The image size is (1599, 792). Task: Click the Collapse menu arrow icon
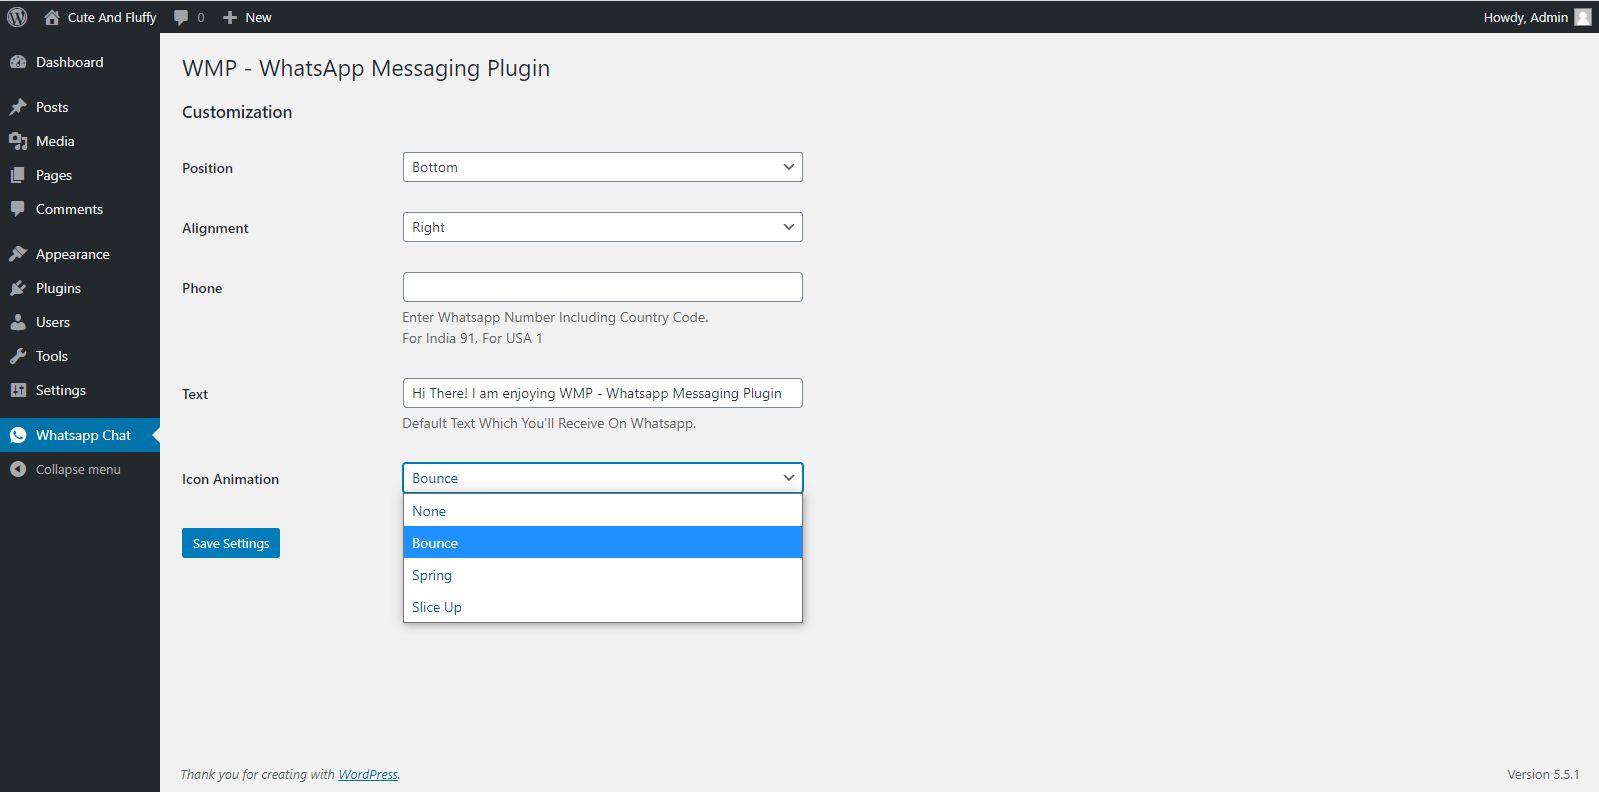(x=18, y=469)
